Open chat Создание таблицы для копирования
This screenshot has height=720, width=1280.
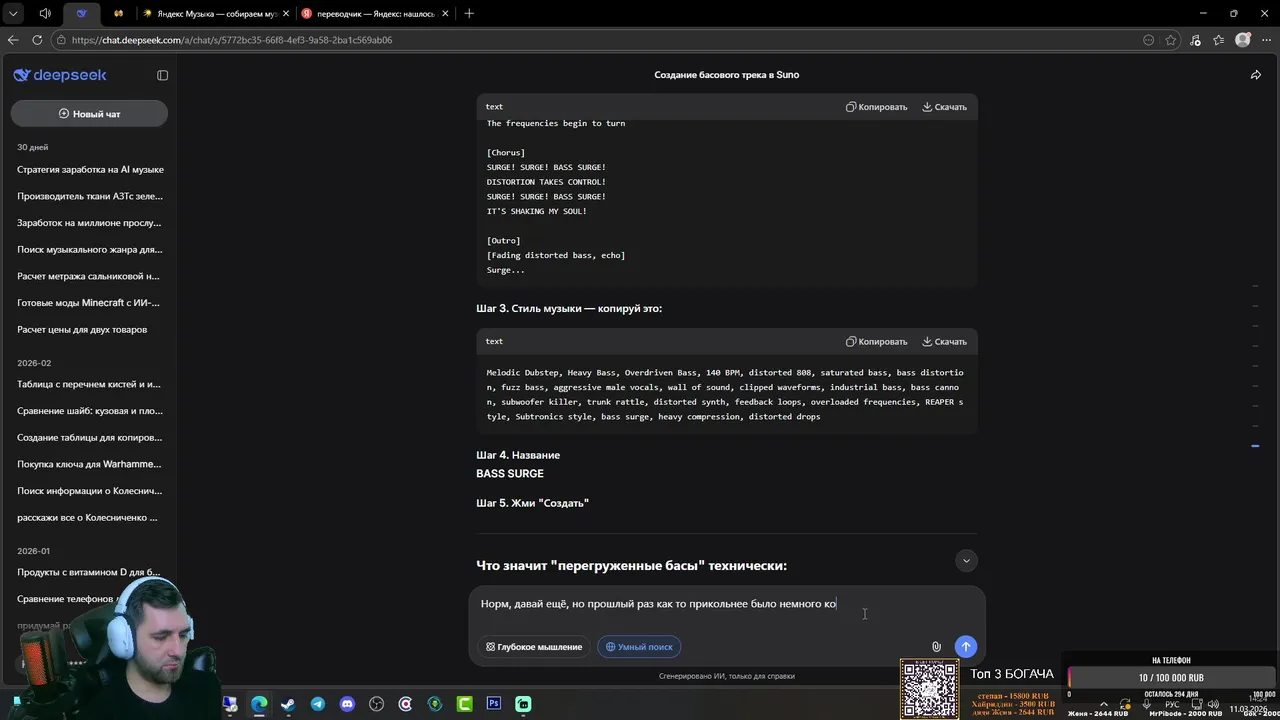[x=90, y=438]
